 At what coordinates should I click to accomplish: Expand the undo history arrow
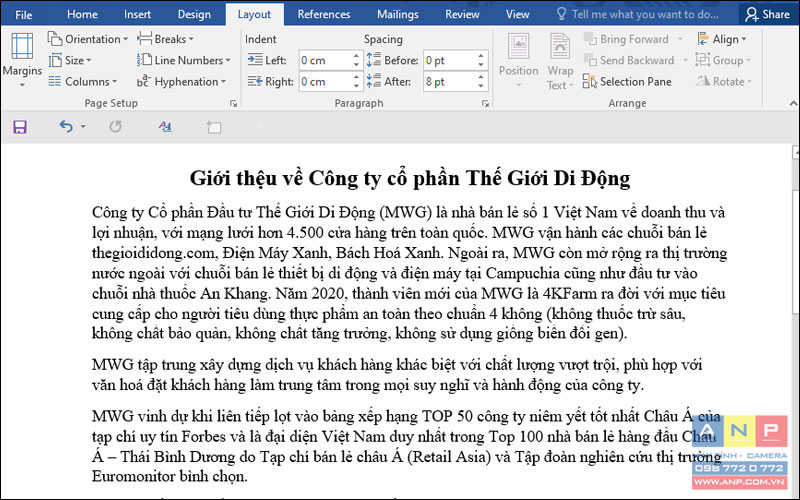click(x=83, y=126)
